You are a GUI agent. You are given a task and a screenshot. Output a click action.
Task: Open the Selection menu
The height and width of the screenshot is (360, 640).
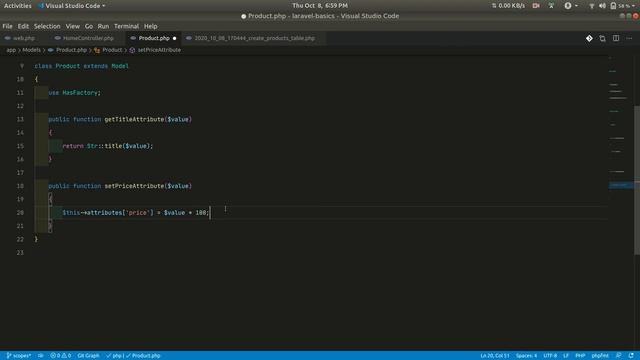click(x=47, y=26)
